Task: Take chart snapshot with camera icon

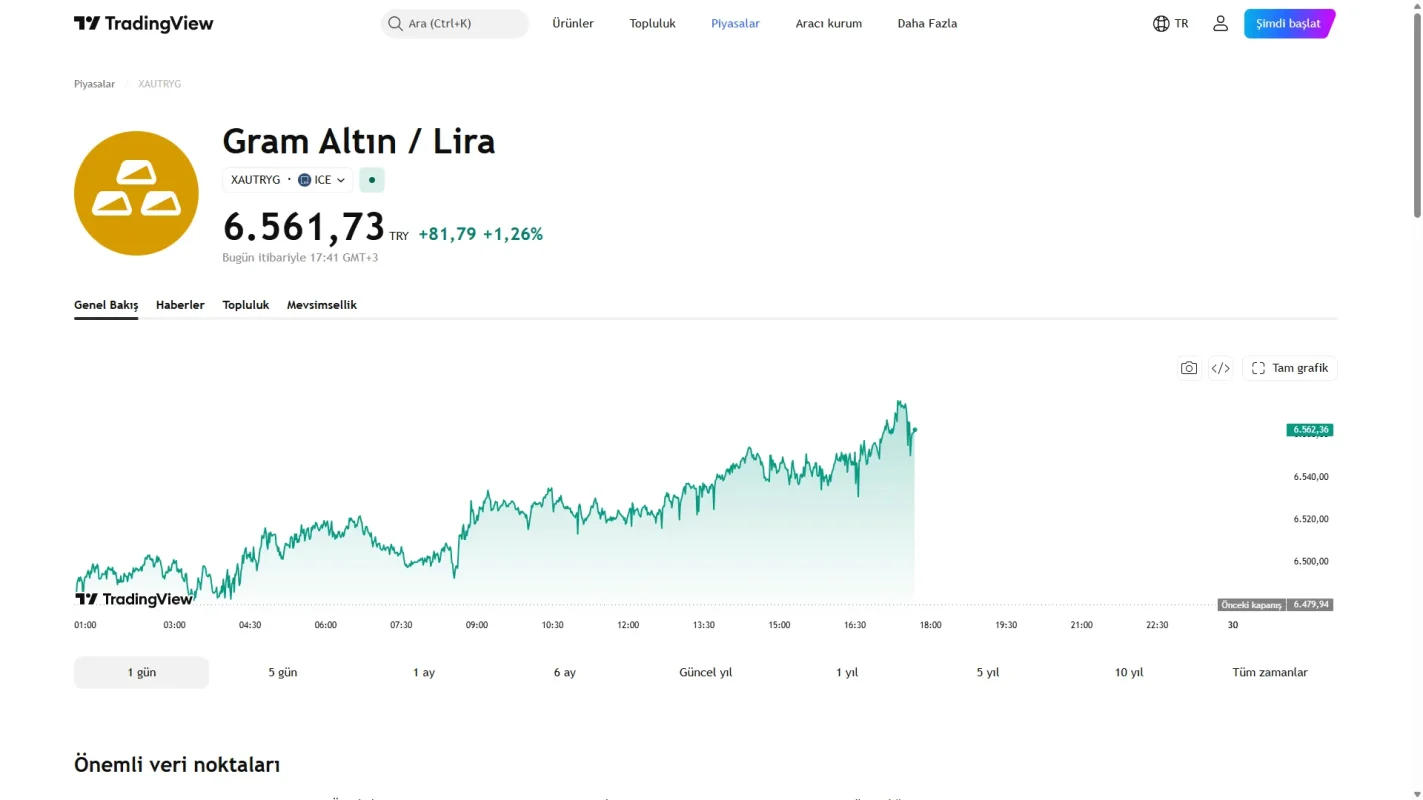Action: tap(1188, 368)
